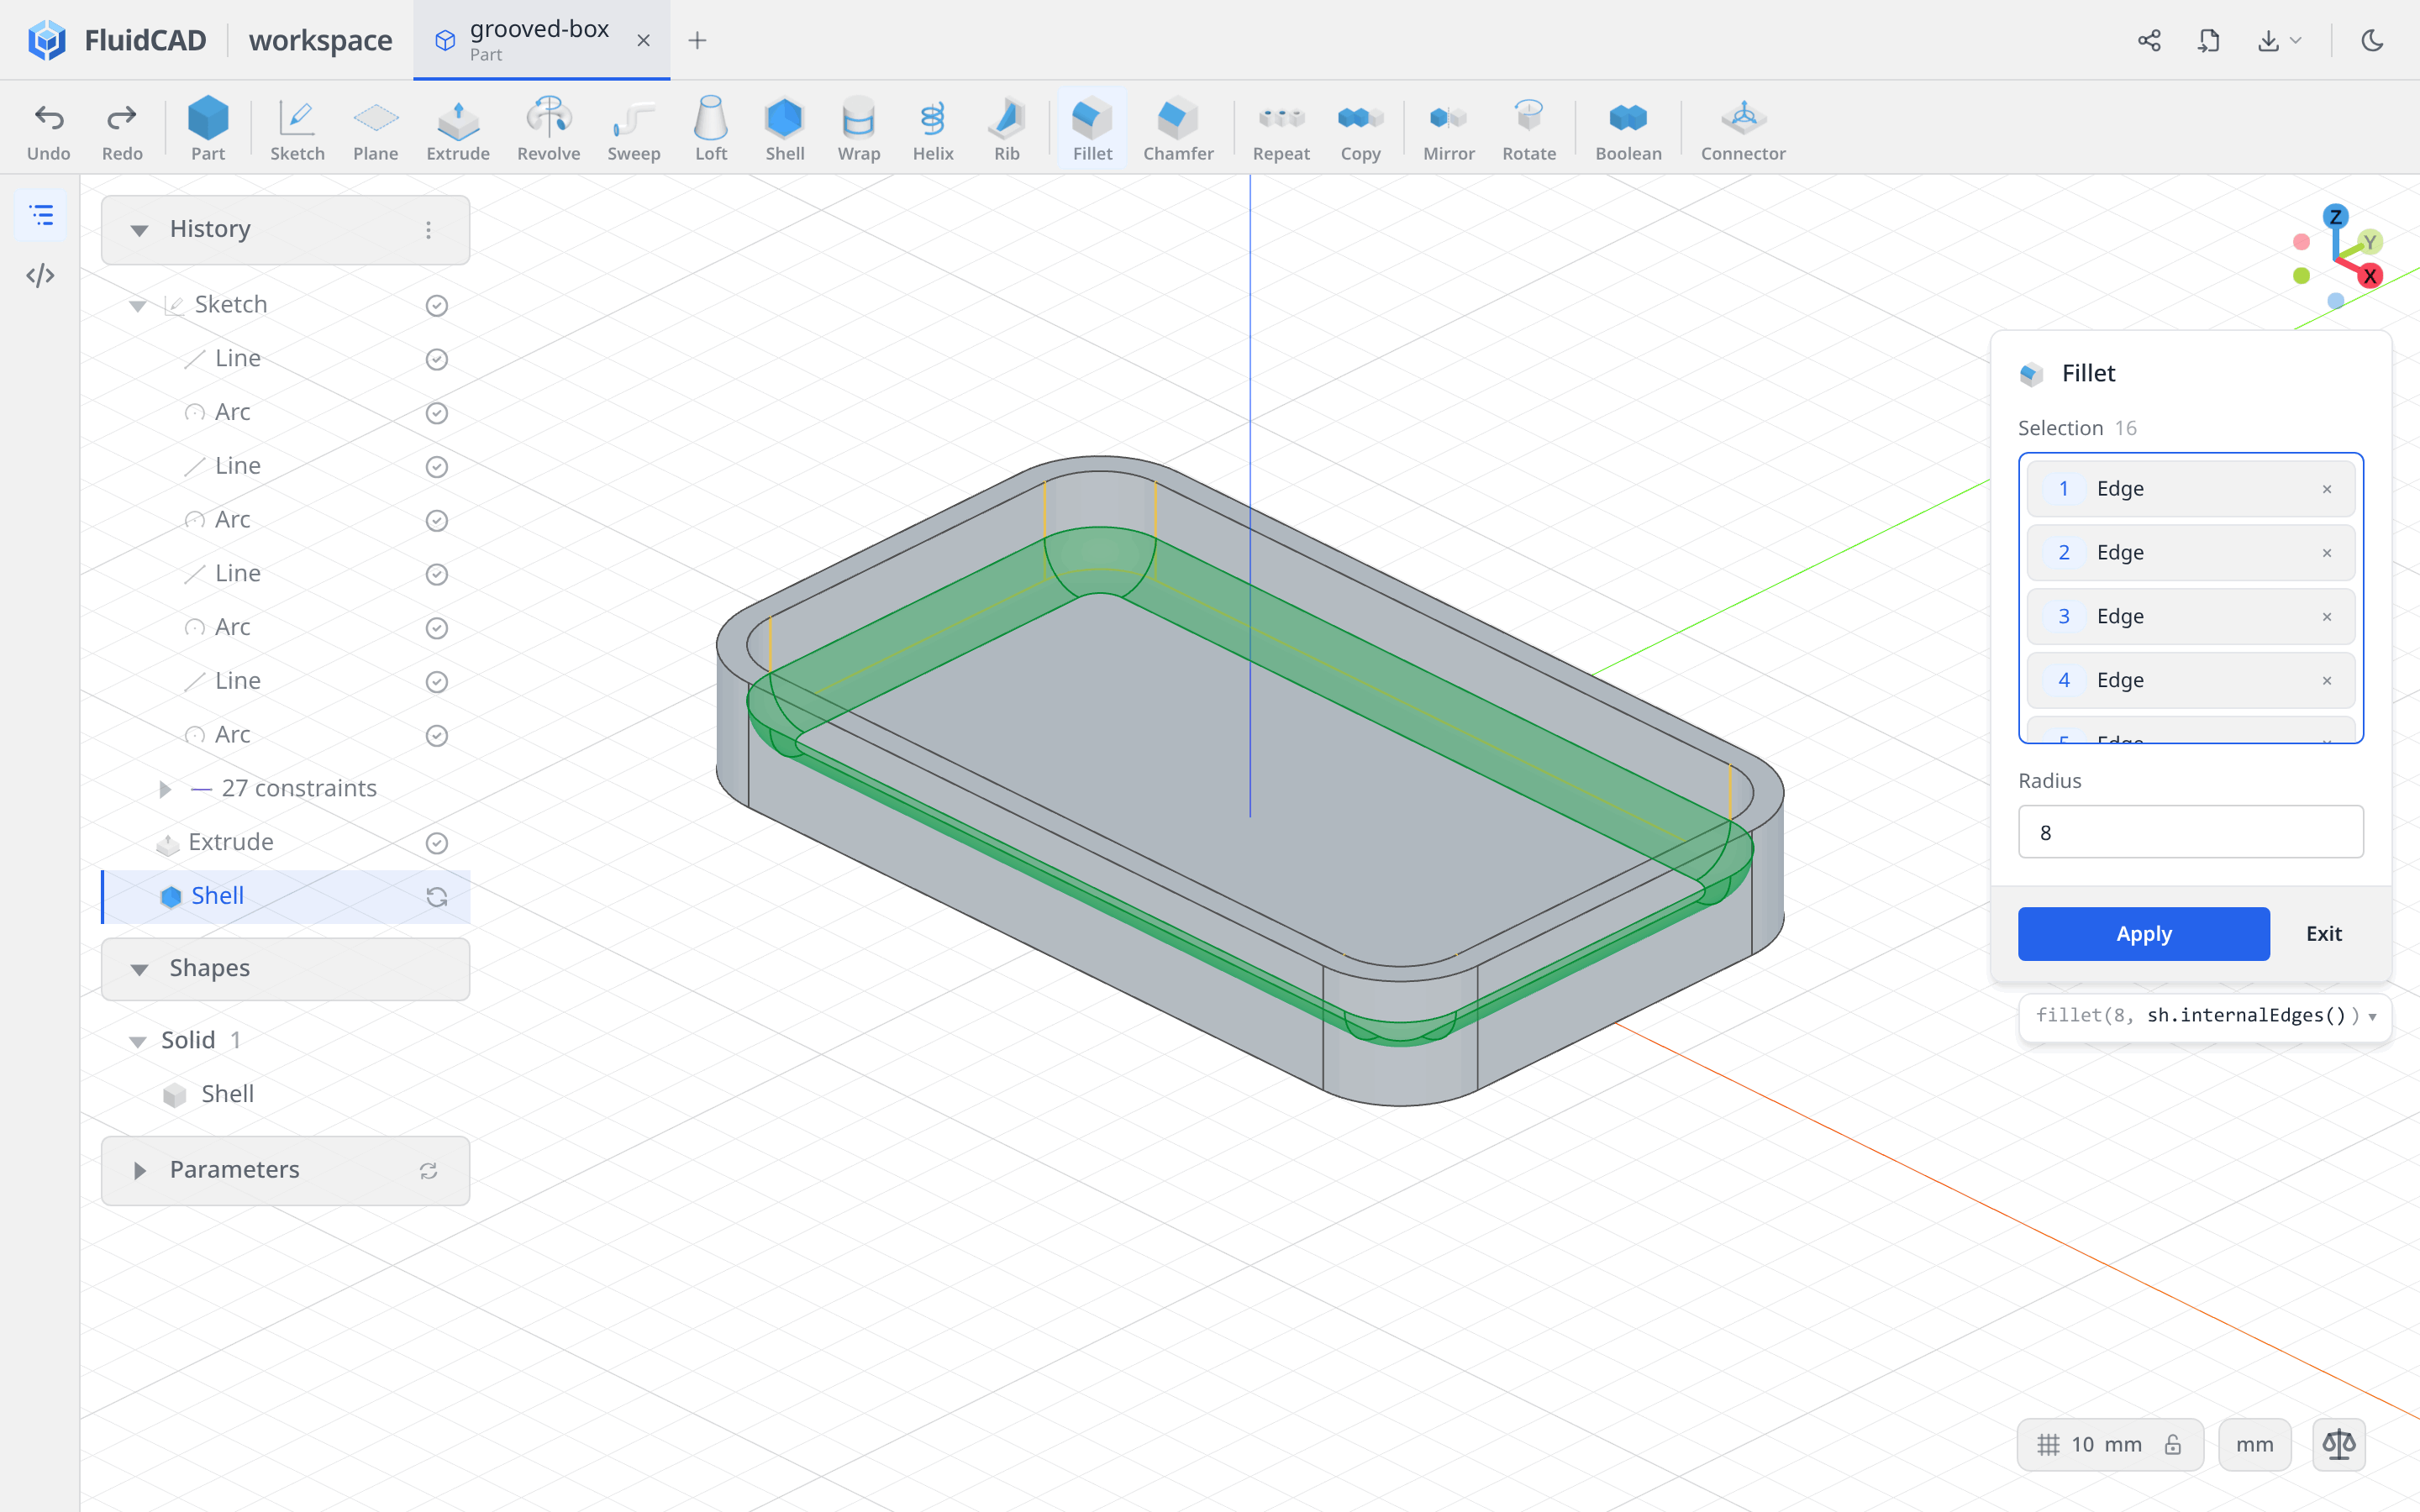Click the Radius input field
Image resolution: width=2420 pixels, height=1512 pixels.
coord(2190,832)
